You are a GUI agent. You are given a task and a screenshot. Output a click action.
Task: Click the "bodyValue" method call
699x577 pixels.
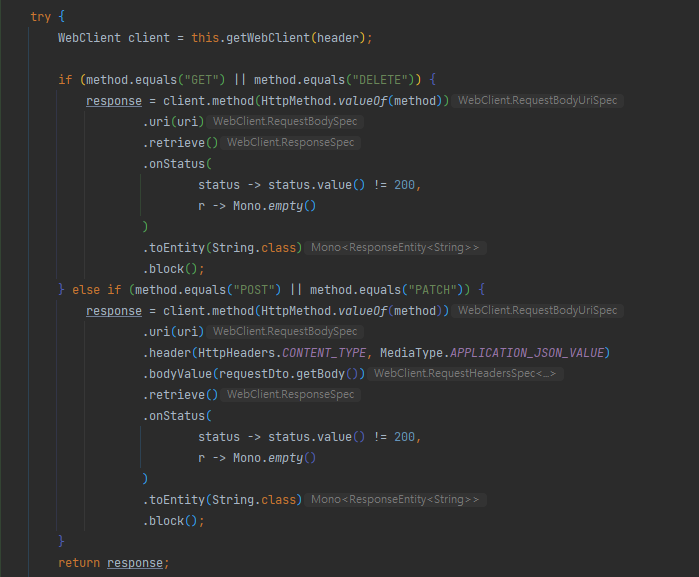tap(181, 374)
